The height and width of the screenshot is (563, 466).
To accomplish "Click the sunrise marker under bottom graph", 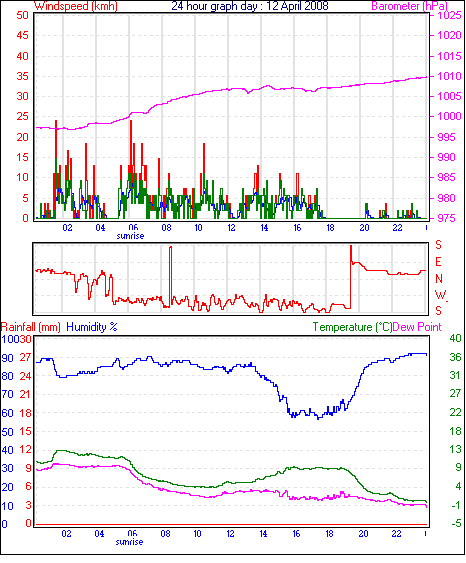I will coord(129,542).
